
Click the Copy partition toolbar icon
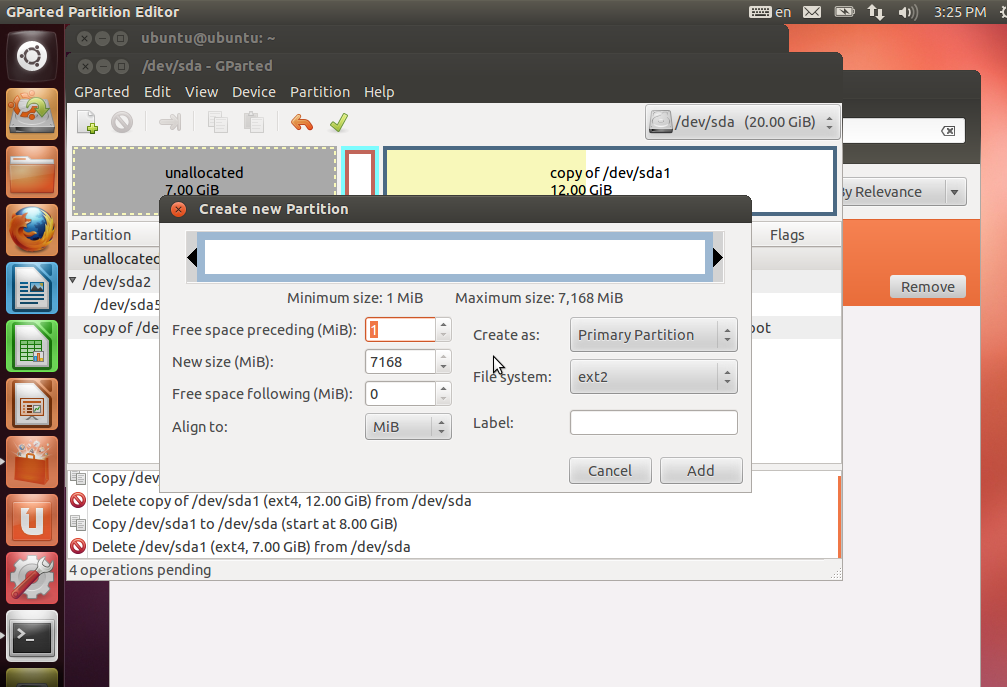219,121
